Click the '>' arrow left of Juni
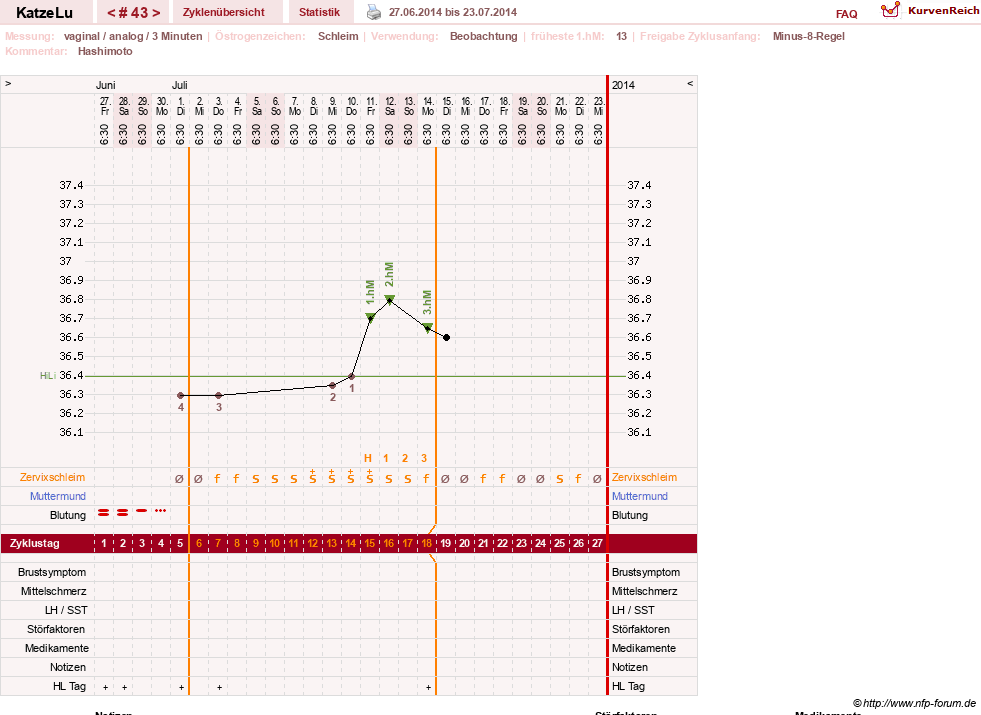 (8, 83)
